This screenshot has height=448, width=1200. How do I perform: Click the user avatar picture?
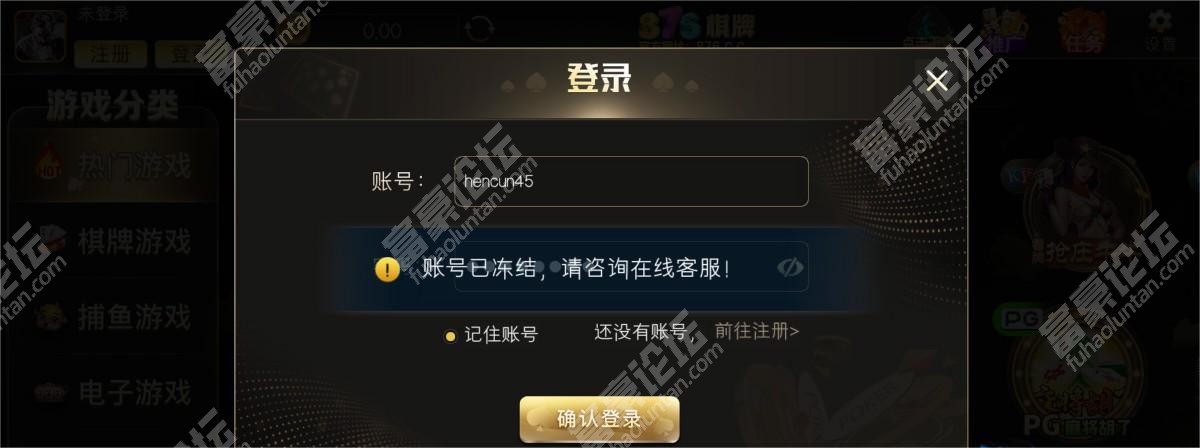[x=40, y=37]
